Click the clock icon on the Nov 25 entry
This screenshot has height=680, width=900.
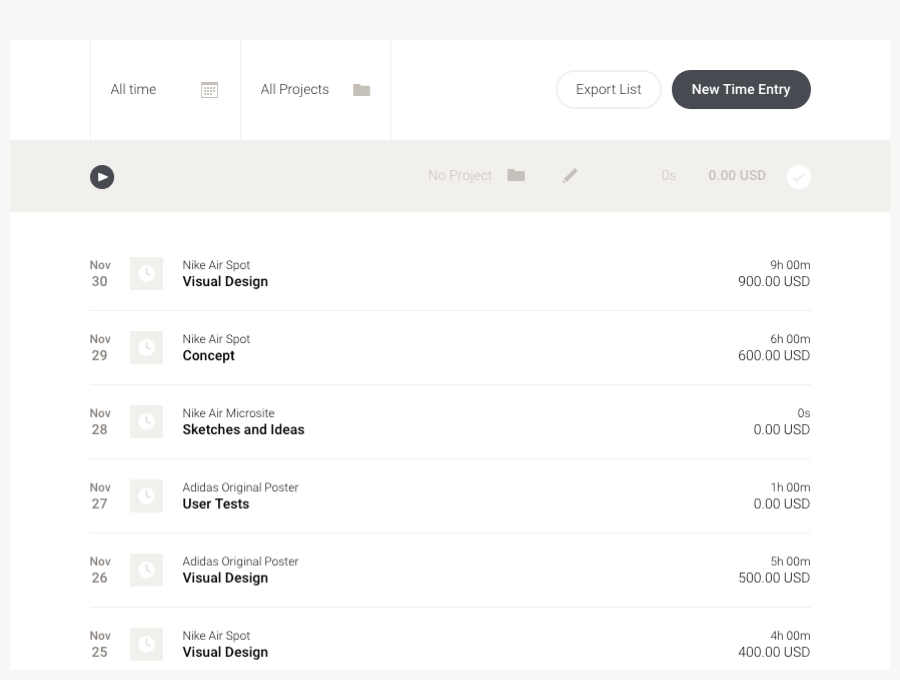(146, 643)
